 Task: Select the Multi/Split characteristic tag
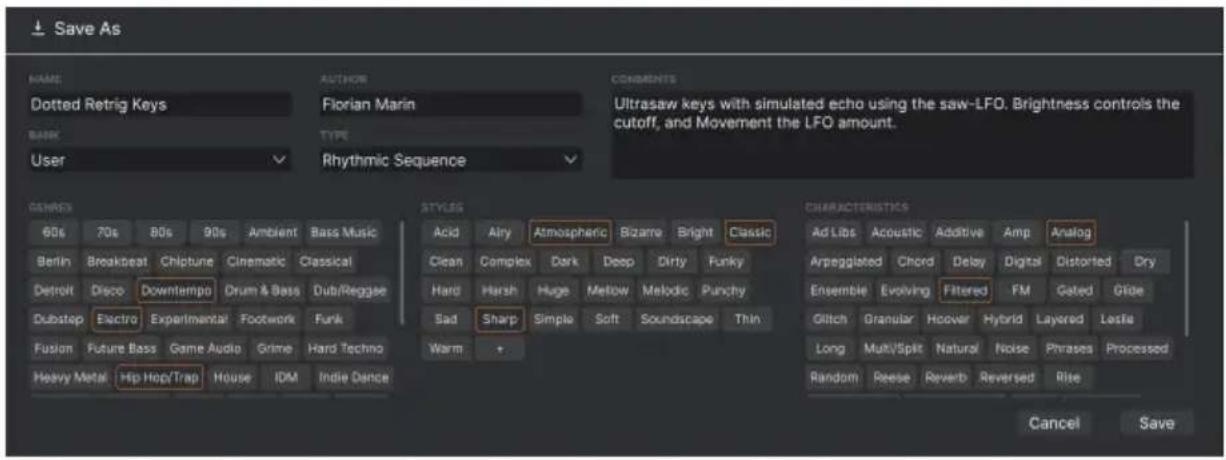pos(893,349)
